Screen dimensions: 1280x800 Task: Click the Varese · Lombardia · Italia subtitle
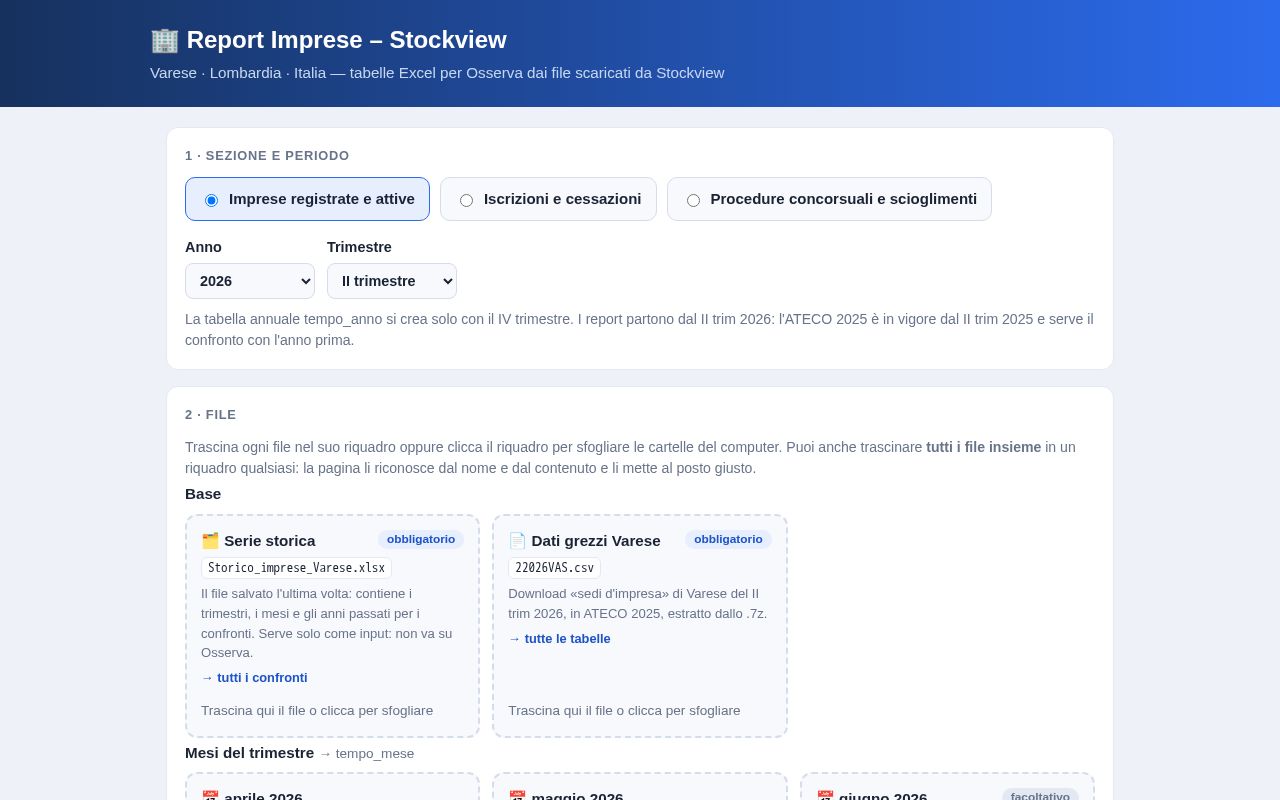point(437,73)
